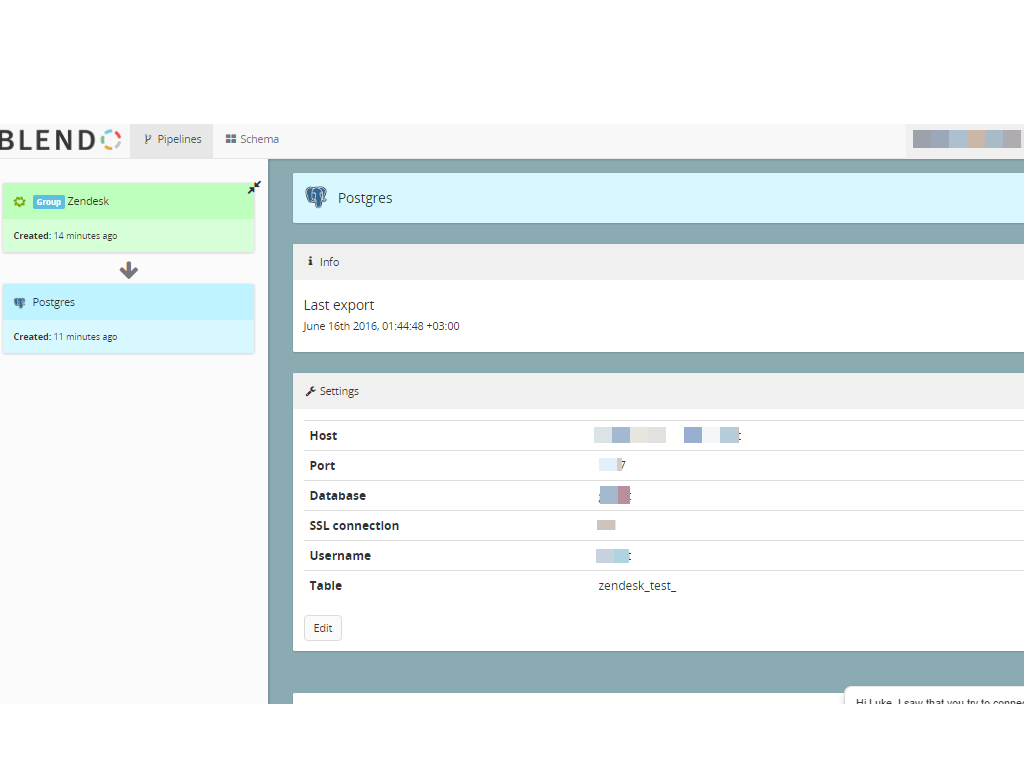Image resolution: width=1024 pixels, height=768 pixels.
Task: Open the chat message popup
Action: click(935, 698)
